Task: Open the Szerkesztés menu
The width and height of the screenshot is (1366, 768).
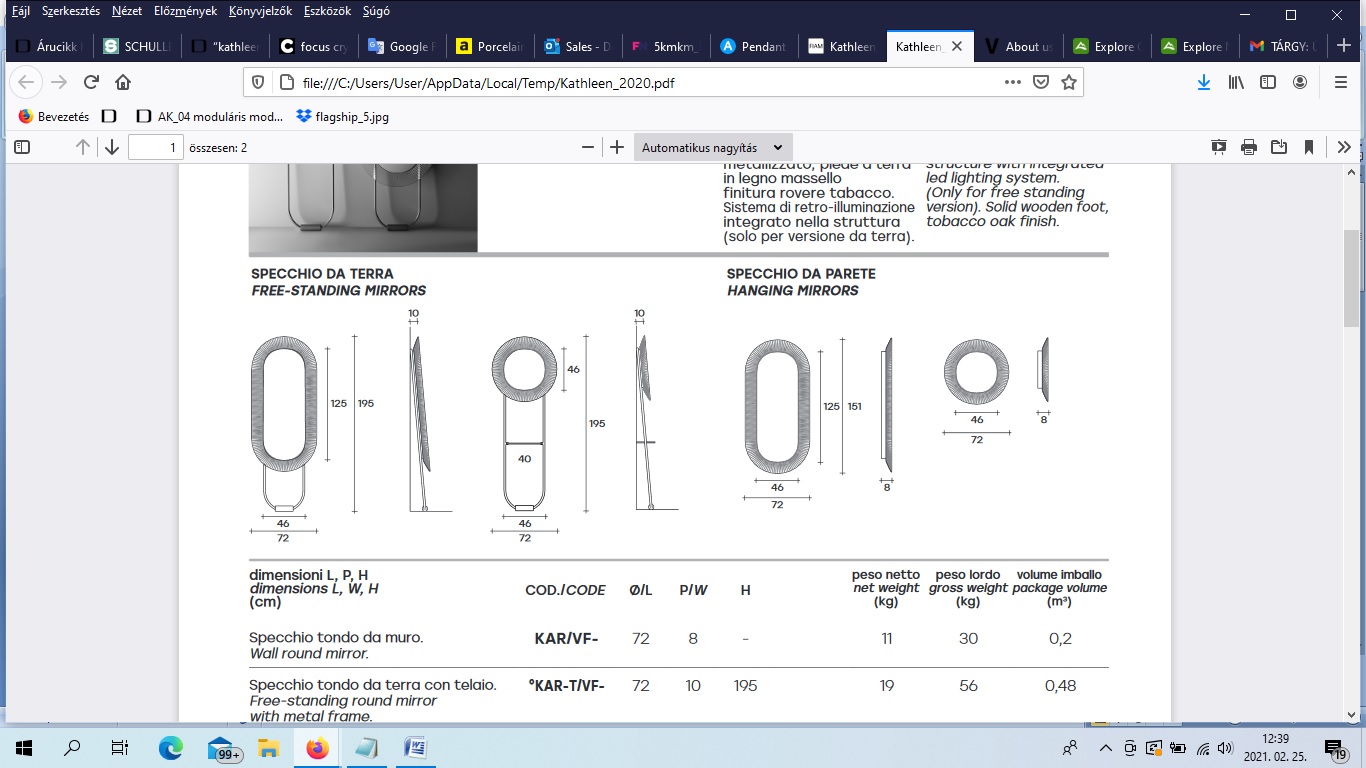Action: point(71,12)
